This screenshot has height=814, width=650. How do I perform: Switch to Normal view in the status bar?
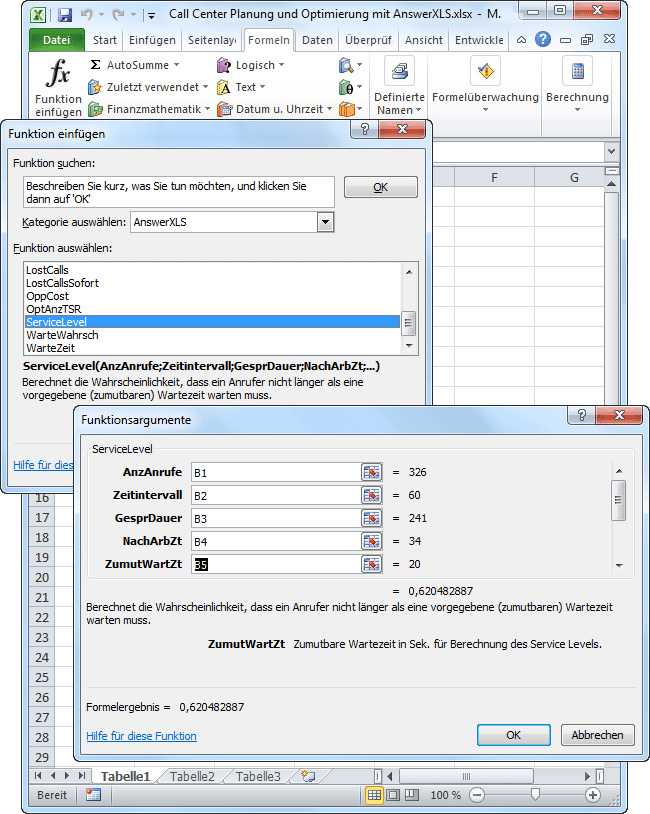tap(374, 795)
